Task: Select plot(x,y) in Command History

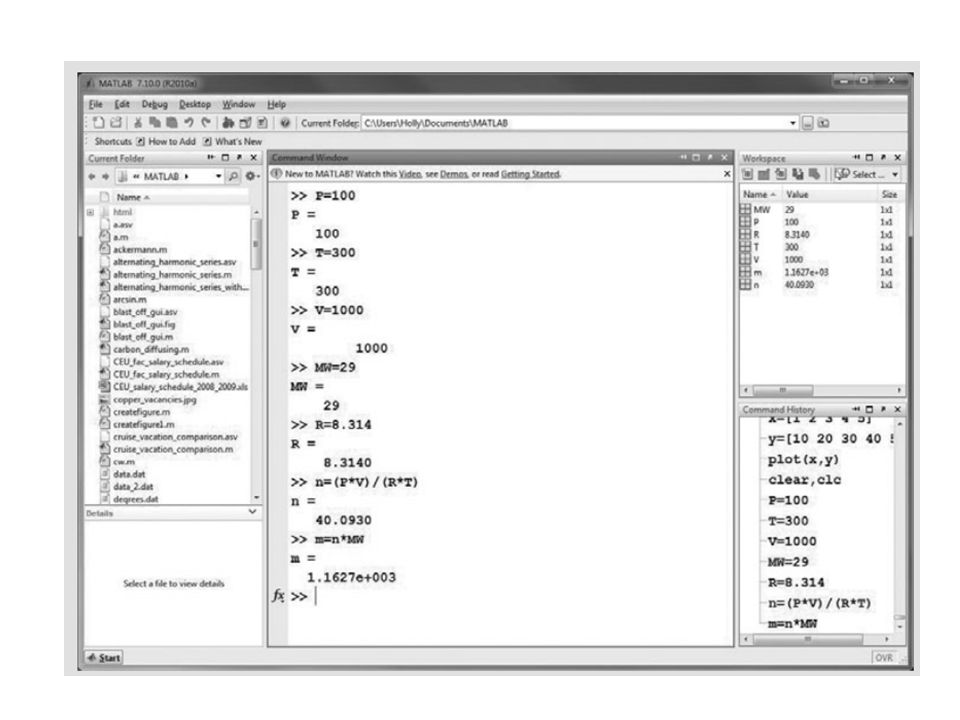Action: point(803,460)
